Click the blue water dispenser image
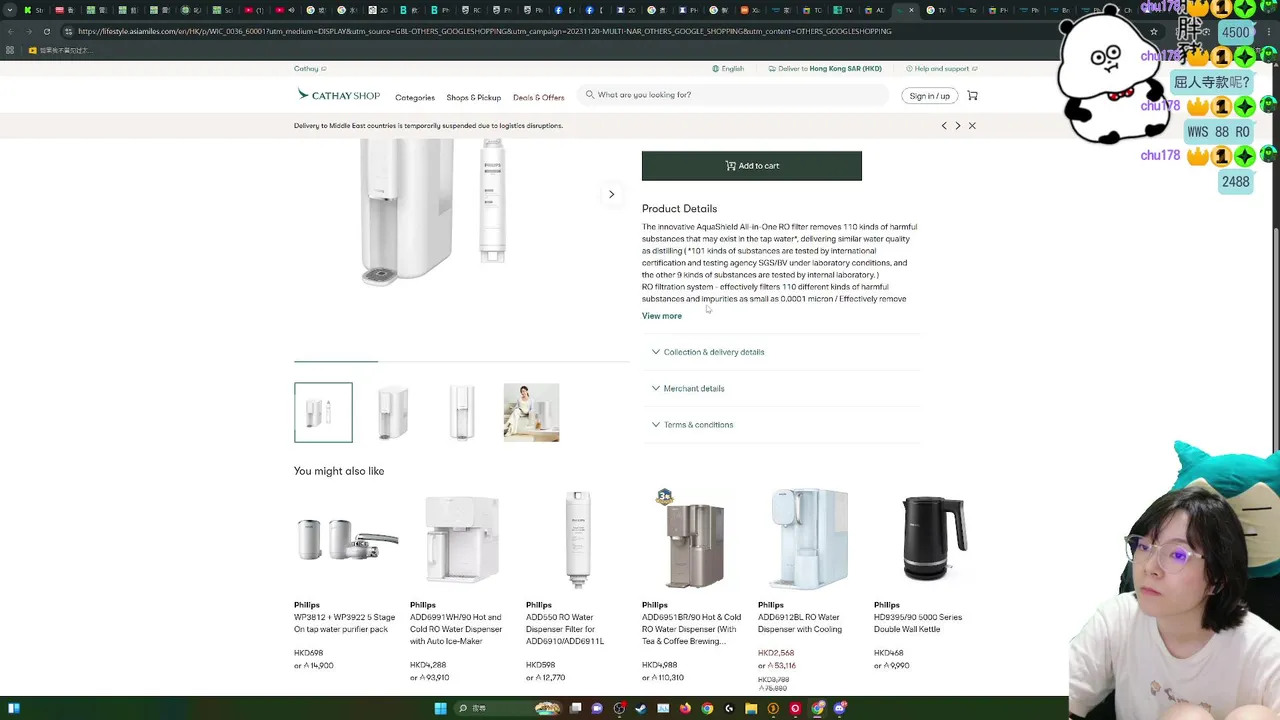 809,537
